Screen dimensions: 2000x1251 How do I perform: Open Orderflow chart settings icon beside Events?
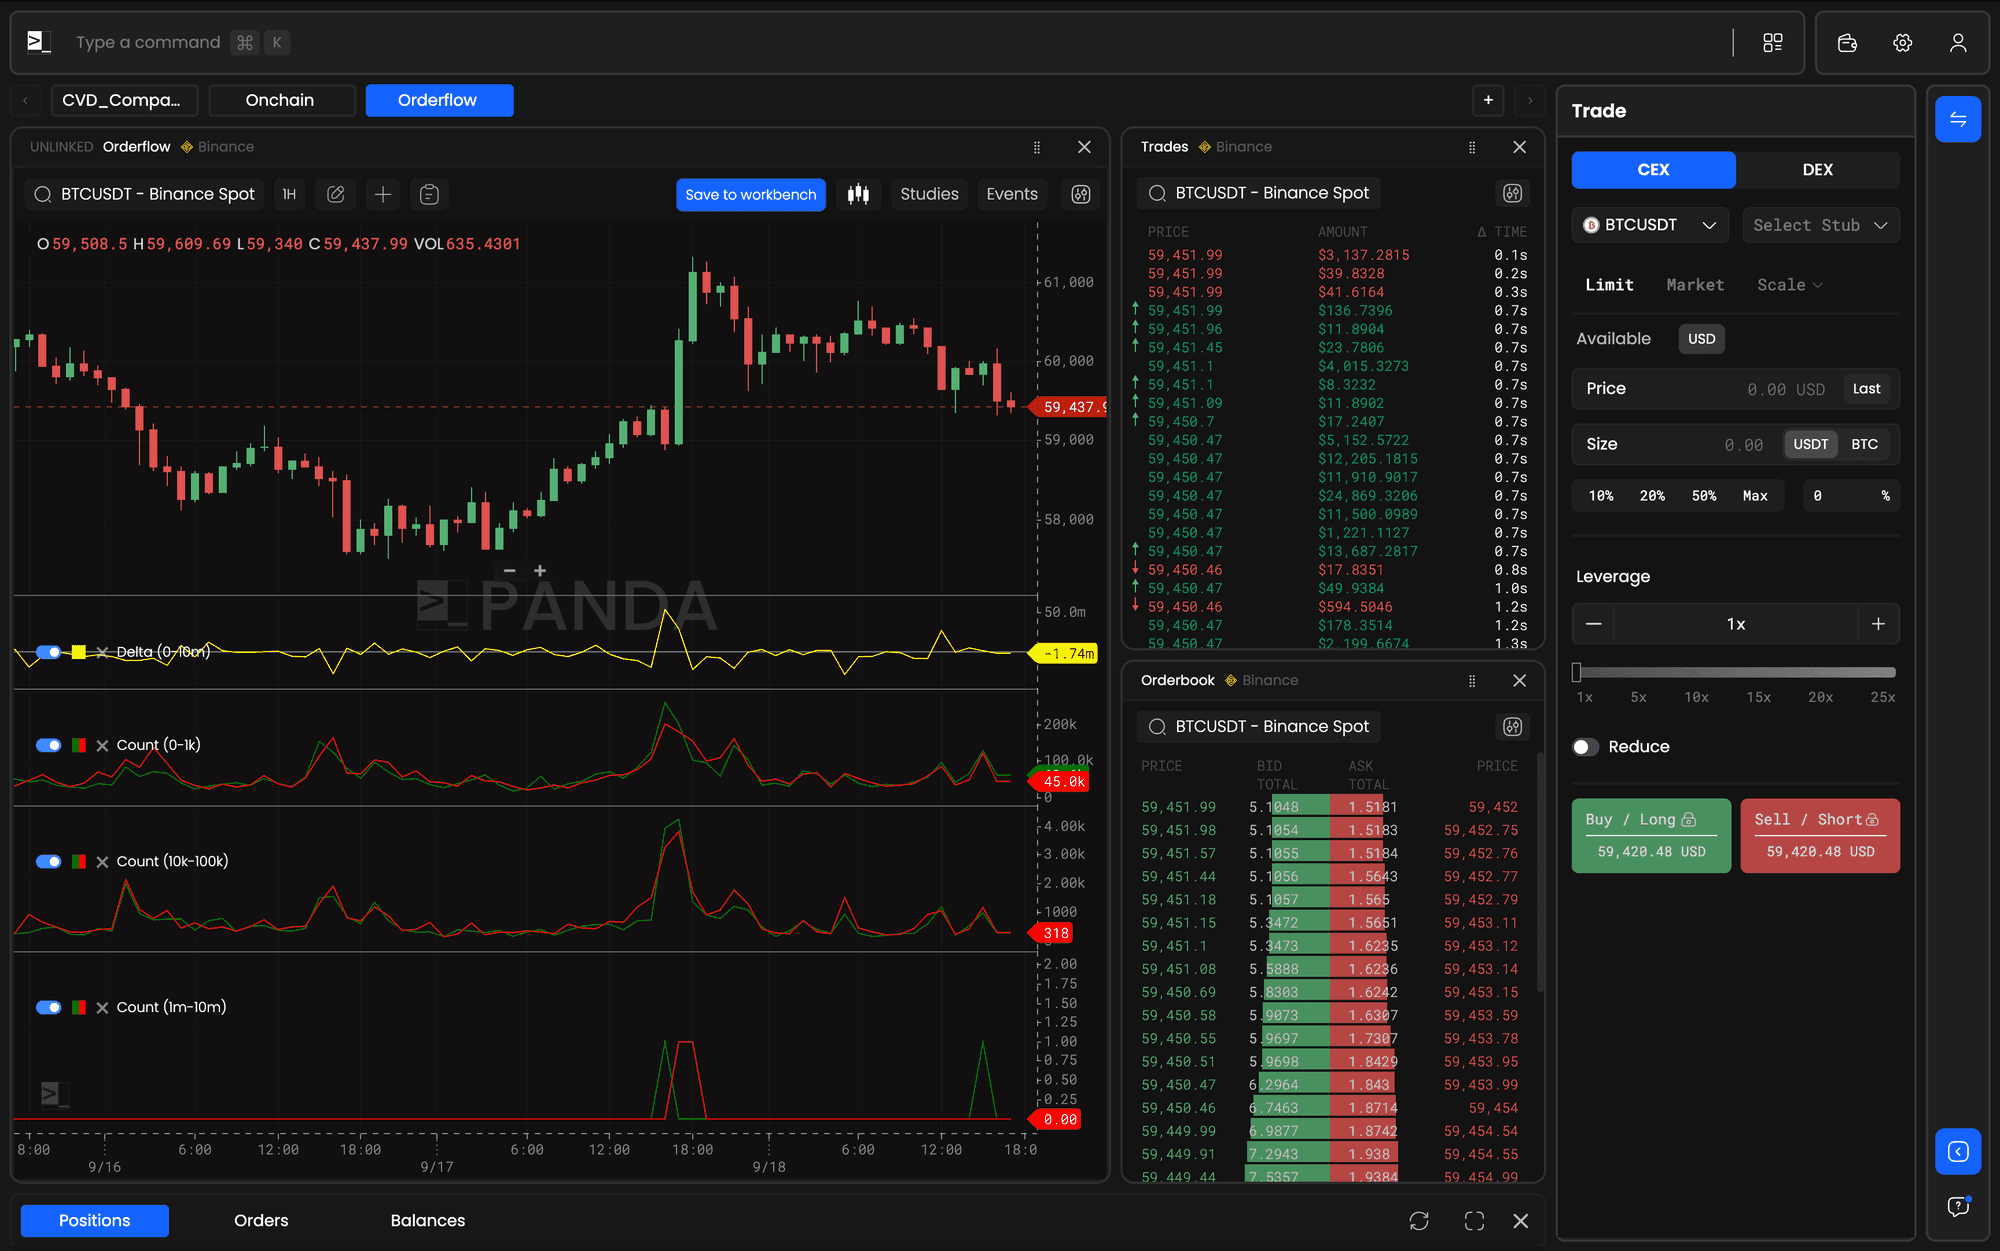pyautogui.click(x=1080, y=194)
